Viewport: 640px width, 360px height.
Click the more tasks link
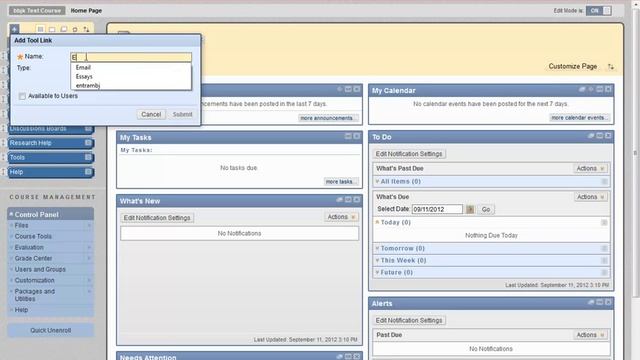coord(342,182)
